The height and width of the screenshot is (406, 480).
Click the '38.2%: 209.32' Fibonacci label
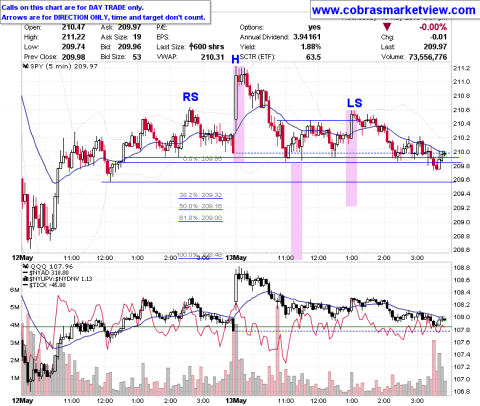(200, 195)
